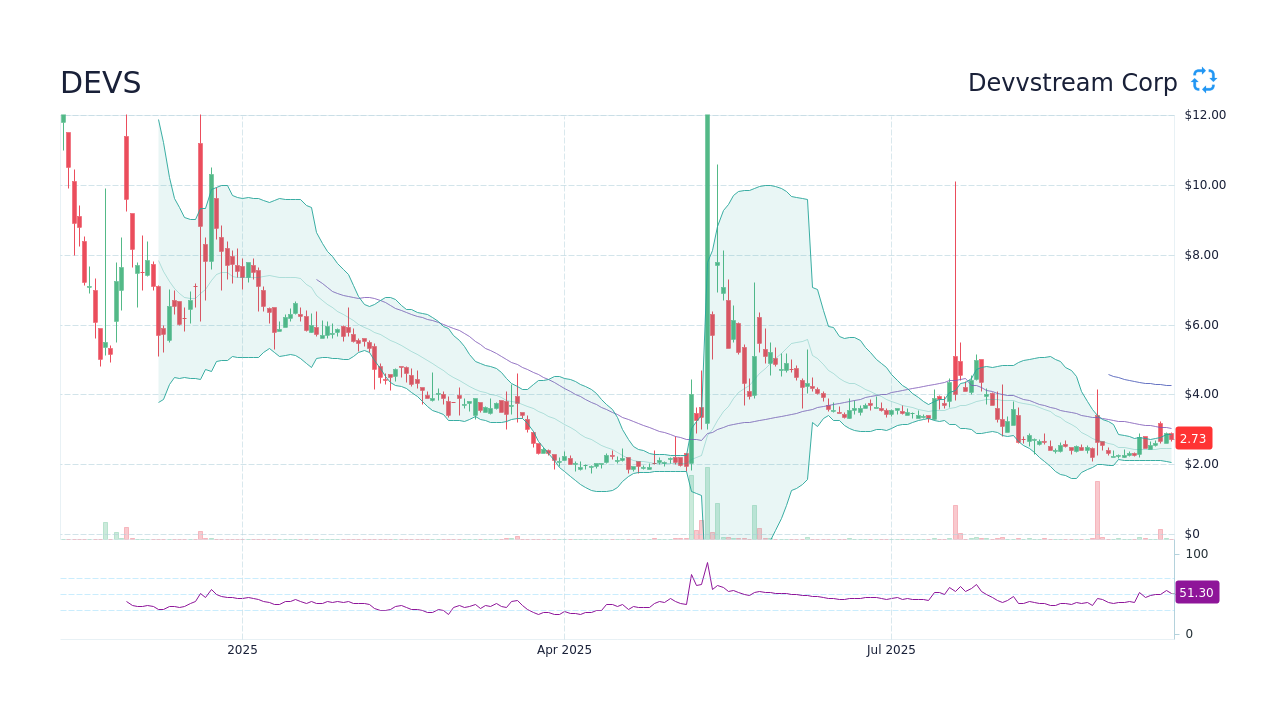Click the 0 label below the RSI panel
The image size is (1280, 720).
pyautogui.click(x=1188, y=631)
